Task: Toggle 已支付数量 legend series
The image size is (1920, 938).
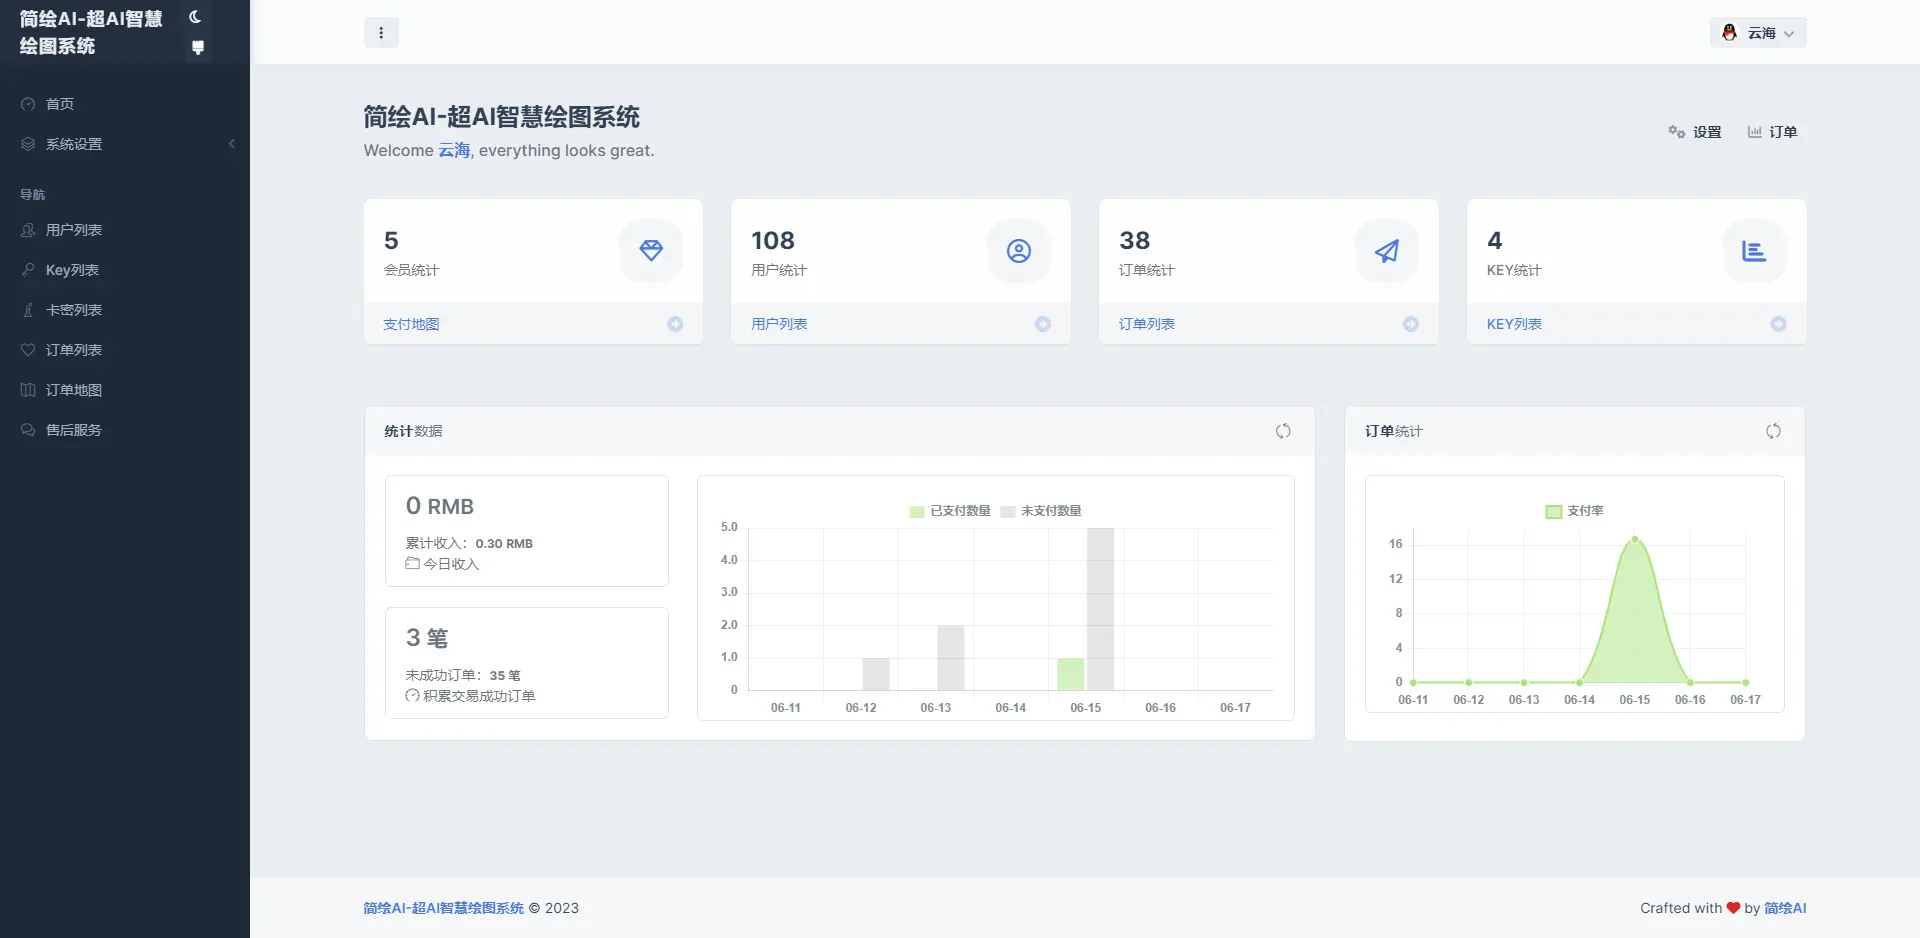Action: click(950, 511)
